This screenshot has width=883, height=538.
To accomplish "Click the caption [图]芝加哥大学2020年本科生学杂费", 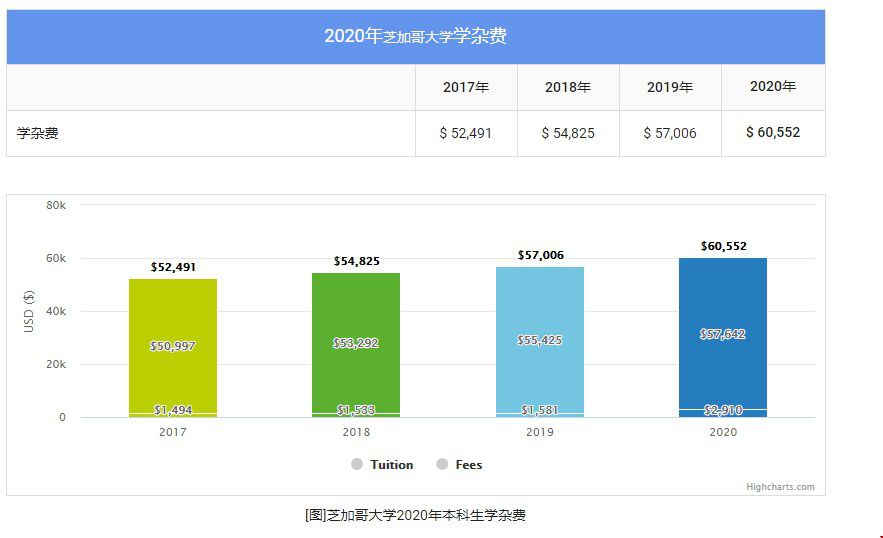I will [x=415, y=515].
